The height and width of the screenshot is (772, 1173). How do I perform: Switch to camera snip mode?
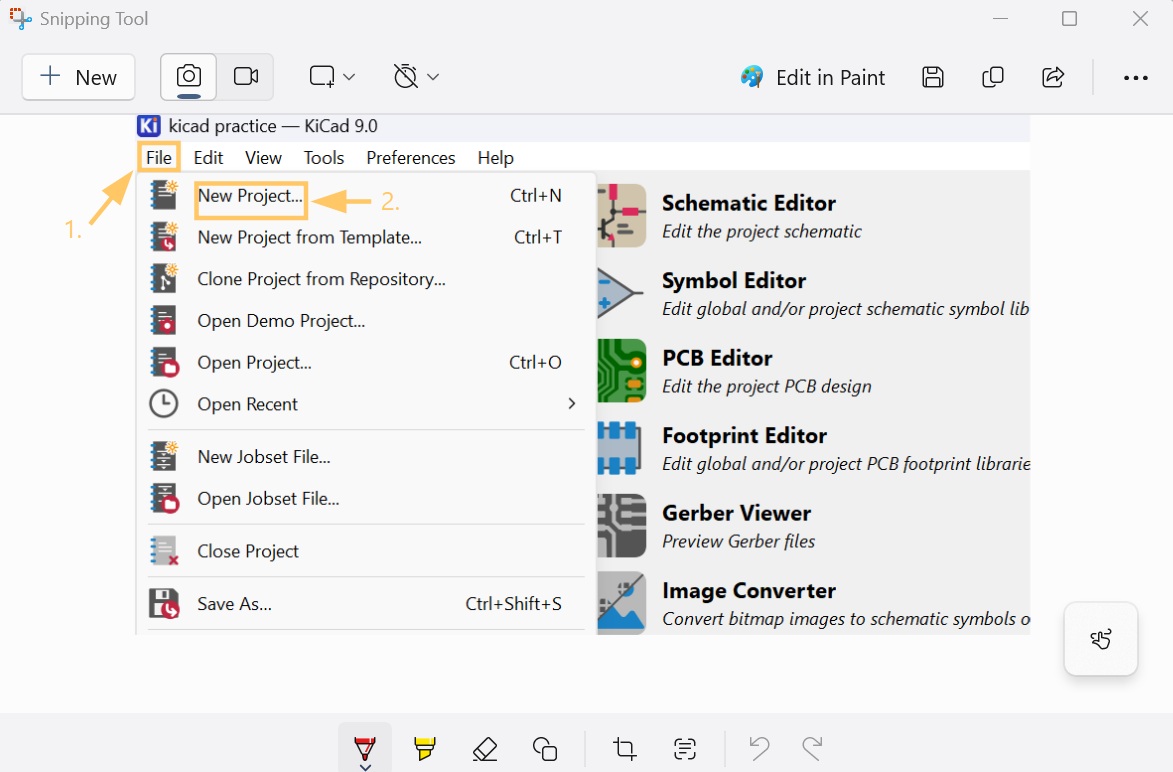click(x=188, y=76)
